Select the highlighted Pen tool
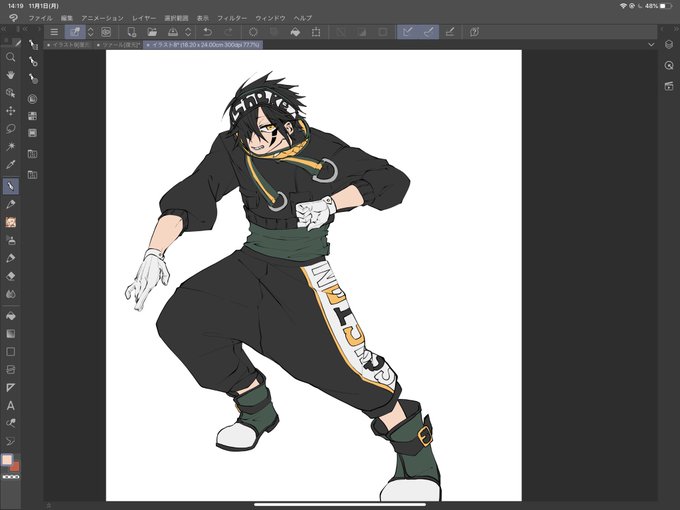Screen dimensions: 680x510 pos(10,186)
